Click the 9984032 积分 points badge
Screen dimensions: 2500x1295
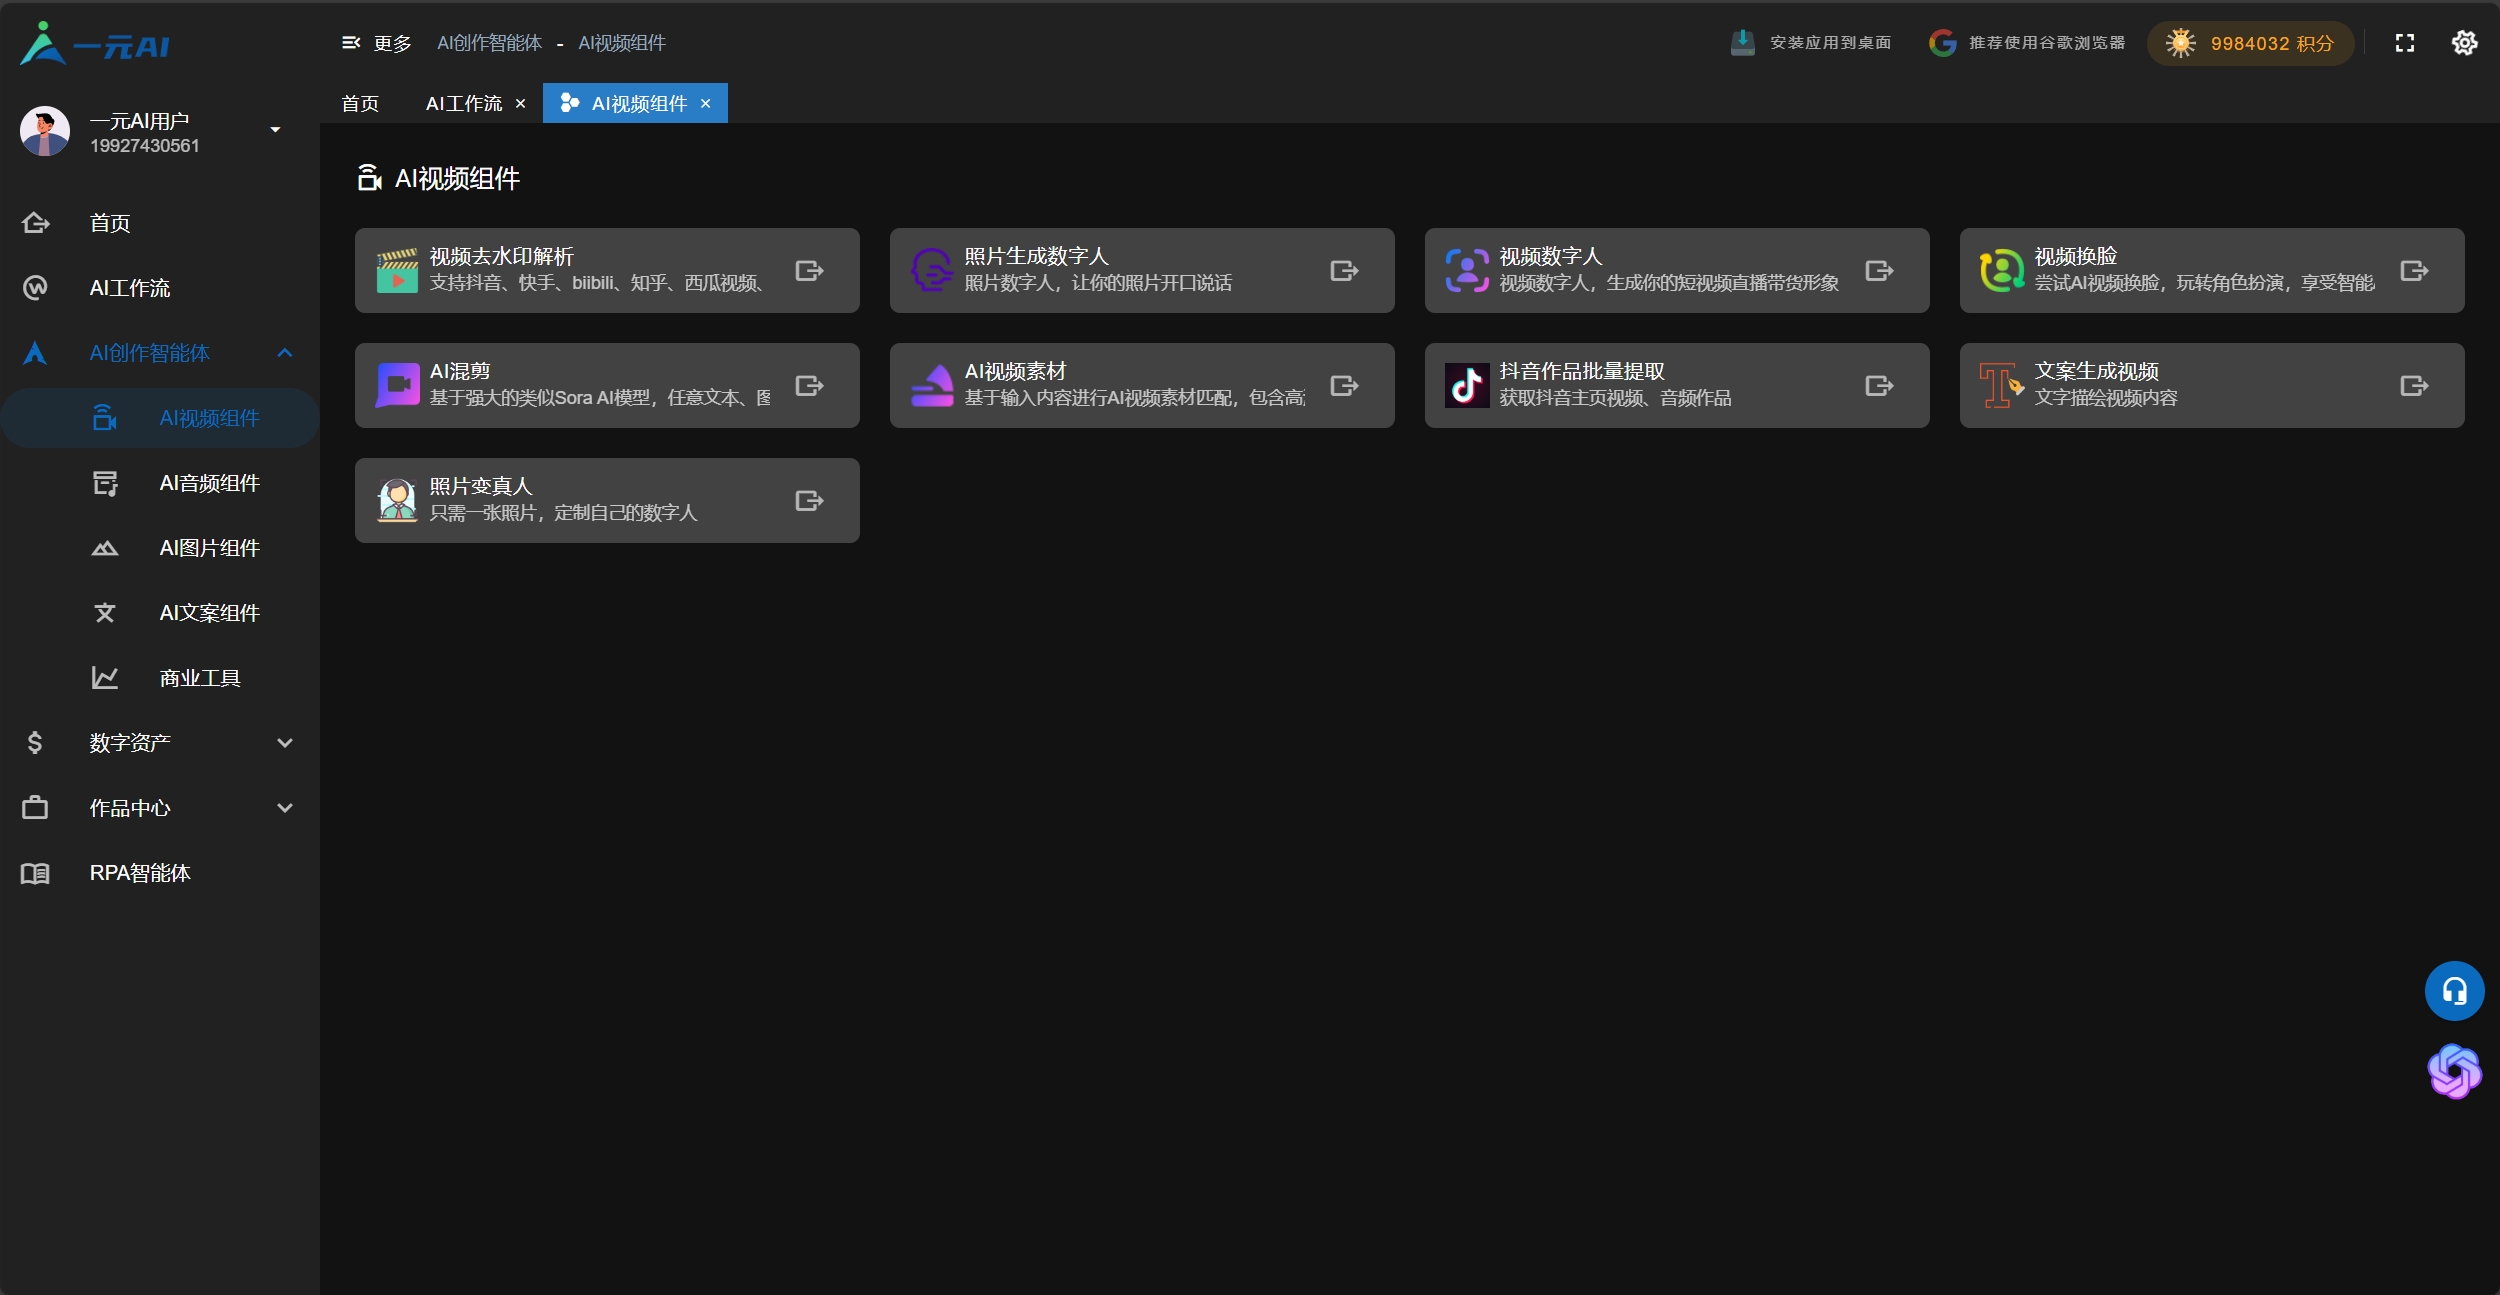(x=2250, y=44)
